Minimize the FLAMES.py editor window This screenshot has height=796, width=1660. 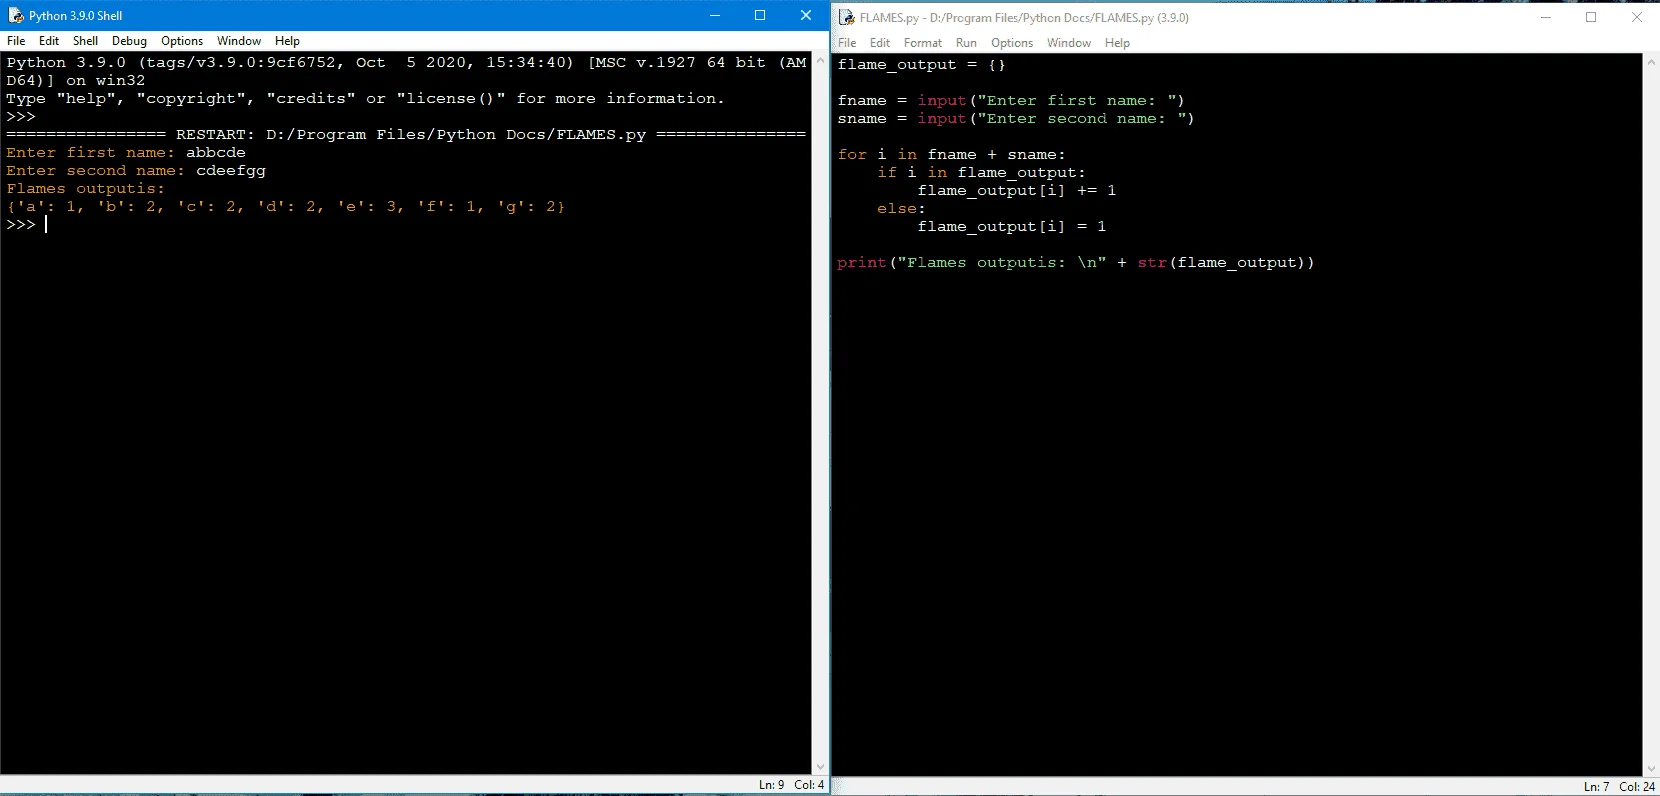(x=1546, y=17)
